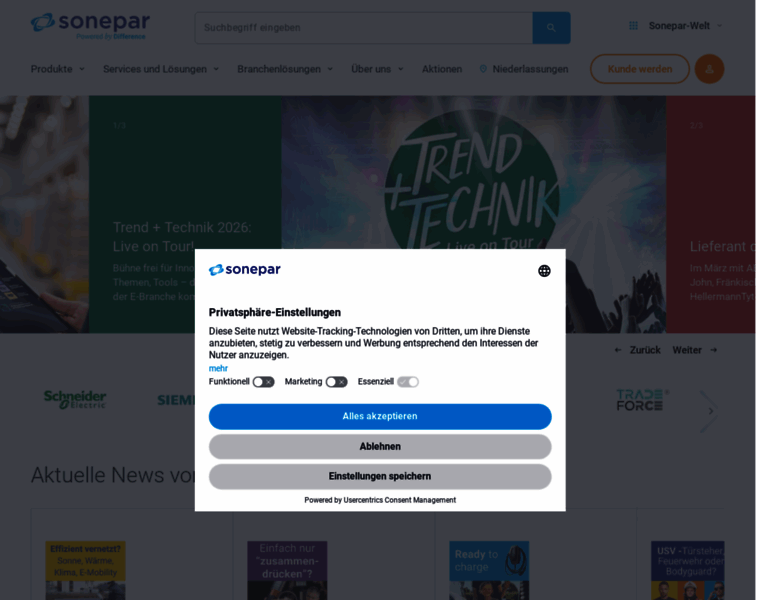Expand the Services und Lösungen dropdown

(161, 69)
